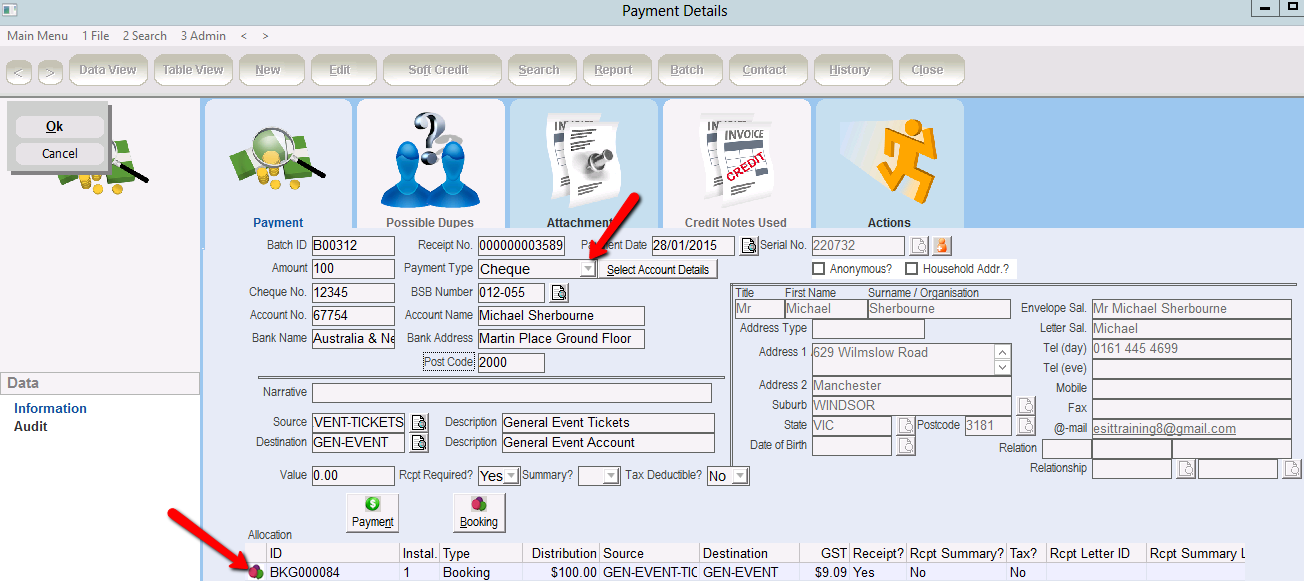Enable the Household Addr. checkbox
The image size is (1304, 581).
911,269
